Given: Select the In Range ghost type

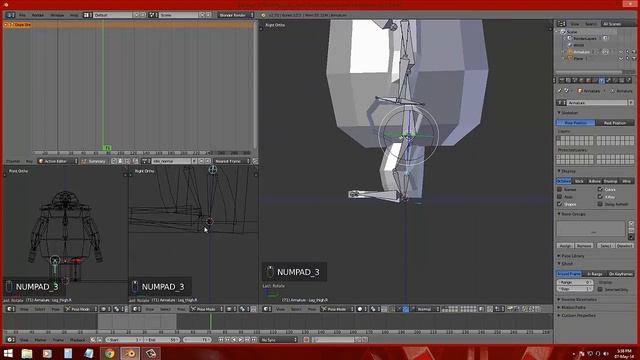Looking at the screenshot, I should pyautogui.click(x=595, y=274).
